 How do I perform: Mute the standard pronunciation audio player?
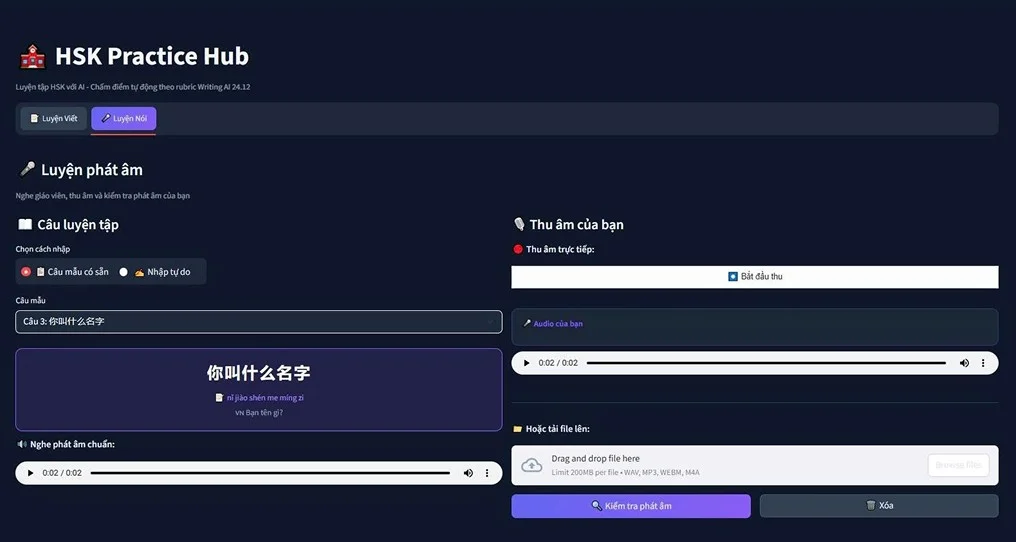(x=468, y=473)
